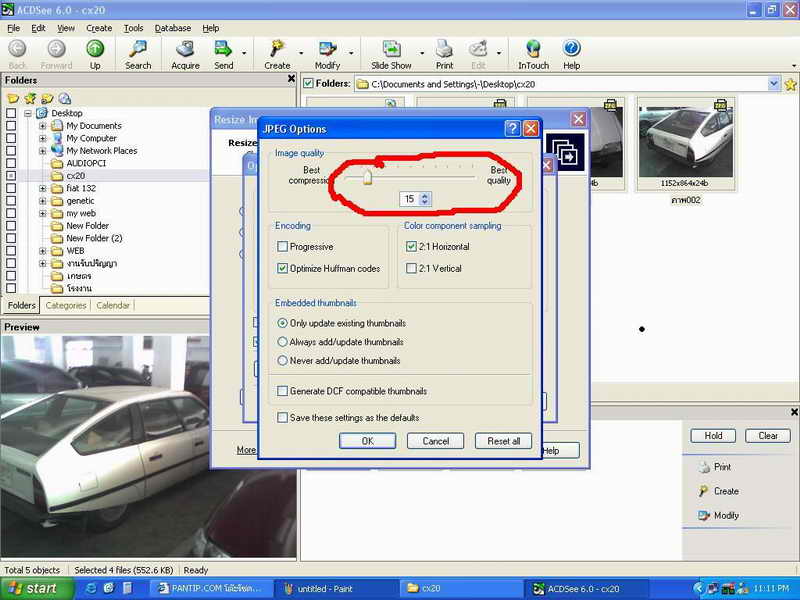The height and width of the screenshot is (600, 800).
Task: Click OK in JPEG Options
Action: [x=367, y=441]
